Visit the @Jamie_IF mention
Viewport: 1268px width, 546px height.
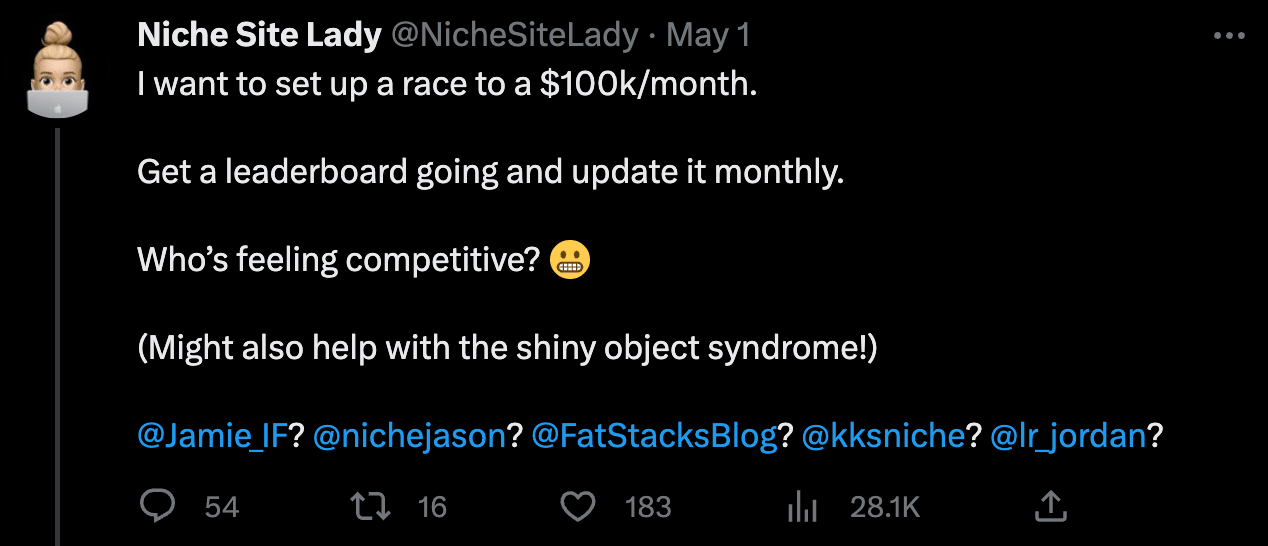coord(213,436)
